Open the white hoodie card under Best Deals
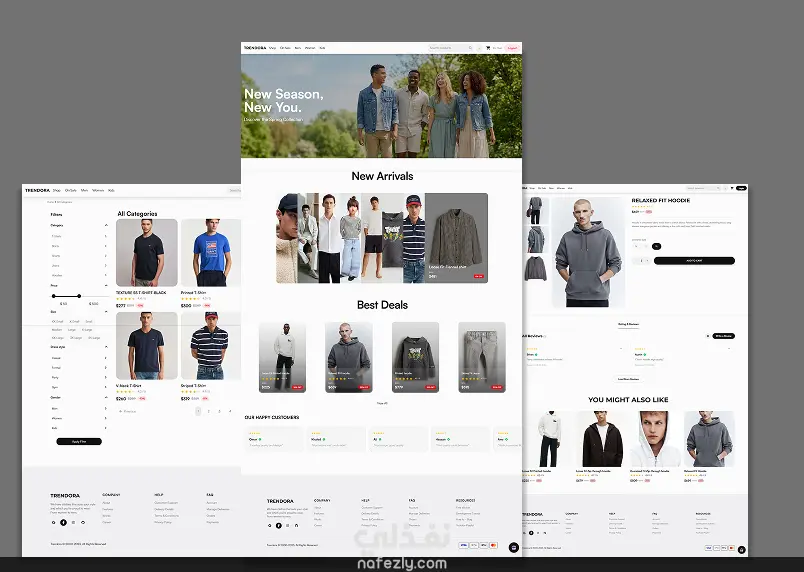The width and height of the screenshot is (804, 572). (283, 357)
